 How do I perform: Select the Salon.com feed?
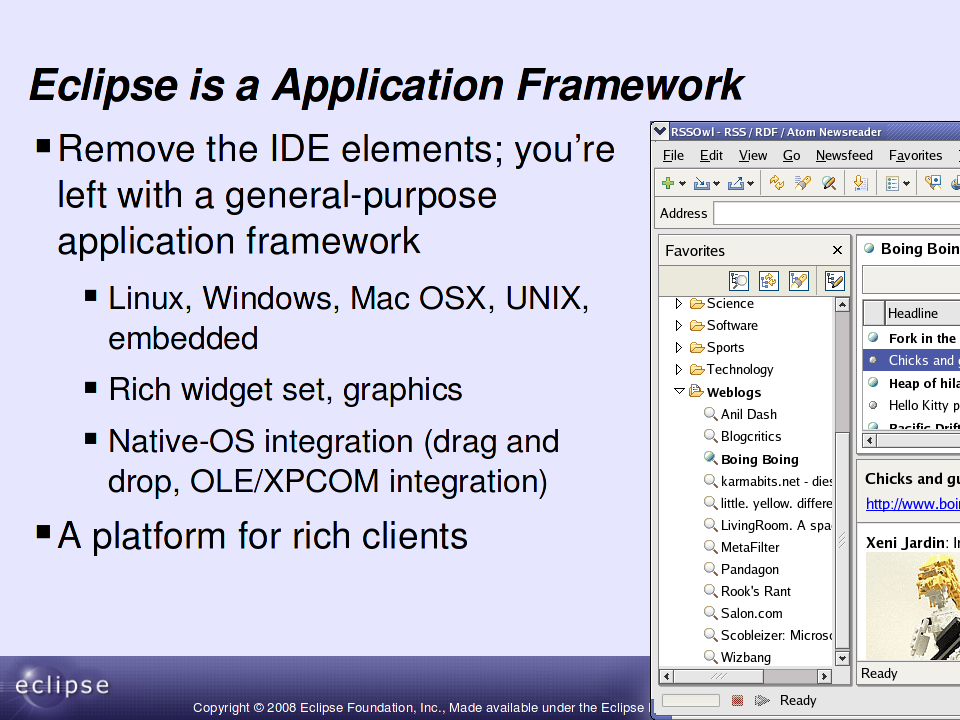(x=752, y=614)
